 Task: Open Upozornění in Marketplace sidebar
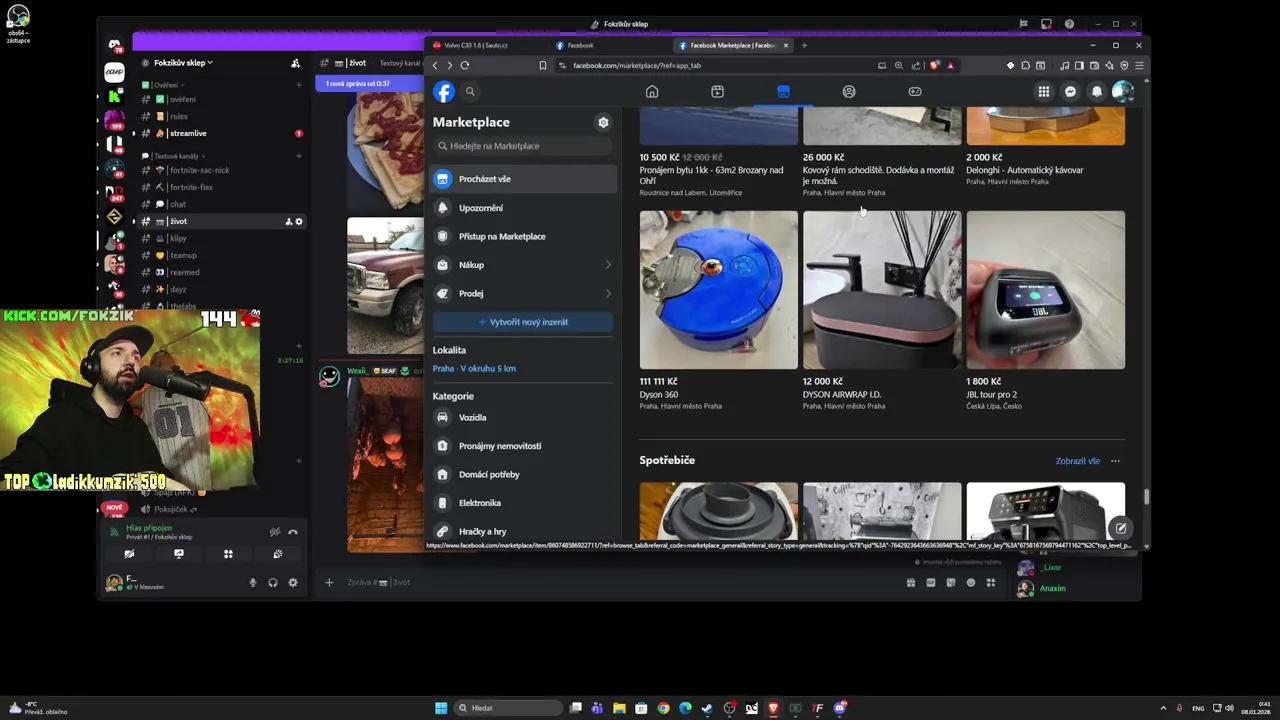(524, 208)
